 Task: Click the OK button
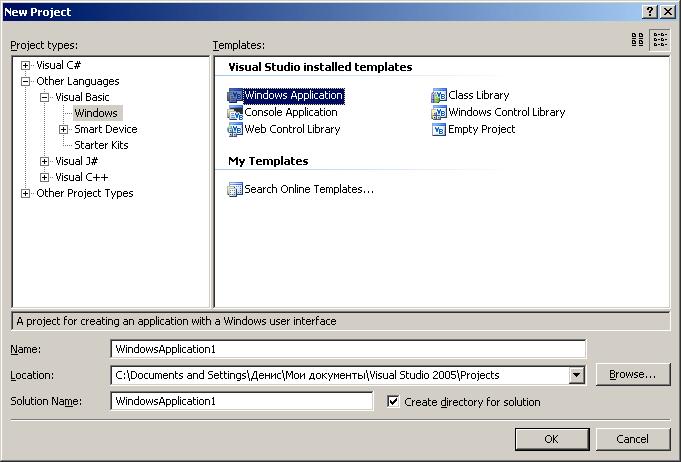pyautogui.click(x=552, y=439)
